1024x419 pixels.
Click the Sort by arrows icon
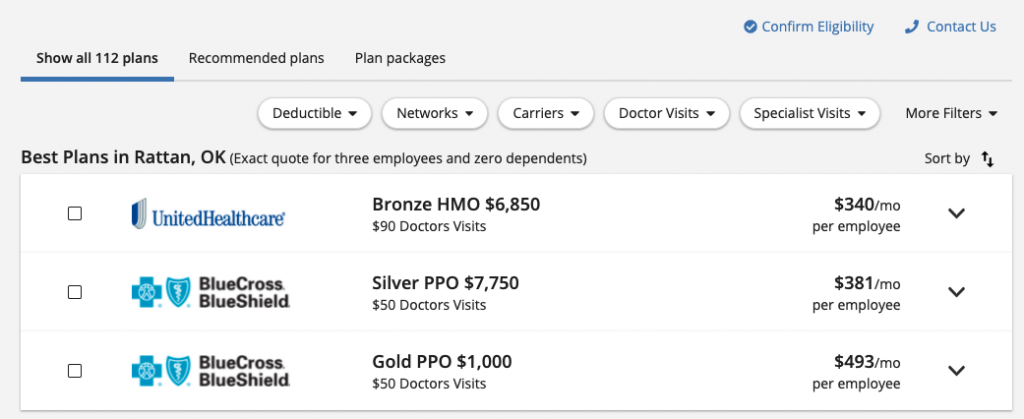(x=987, y=159)
